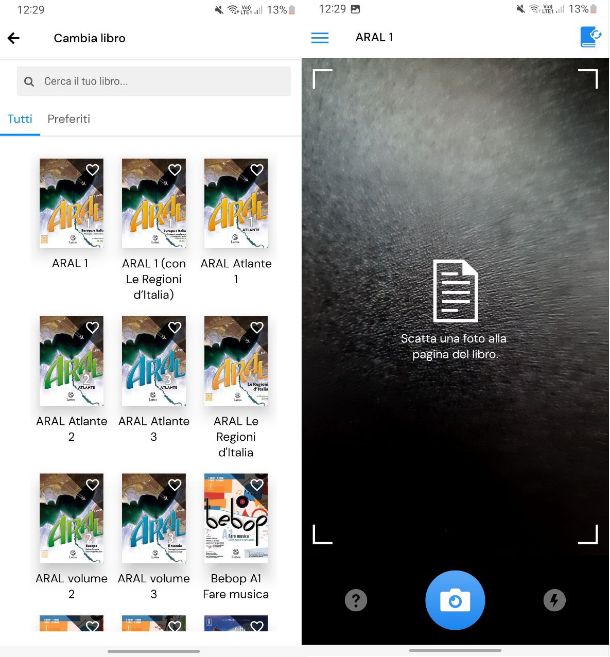
Task: Switch to the Tutti tab
Action: click(x=20, y=119)
